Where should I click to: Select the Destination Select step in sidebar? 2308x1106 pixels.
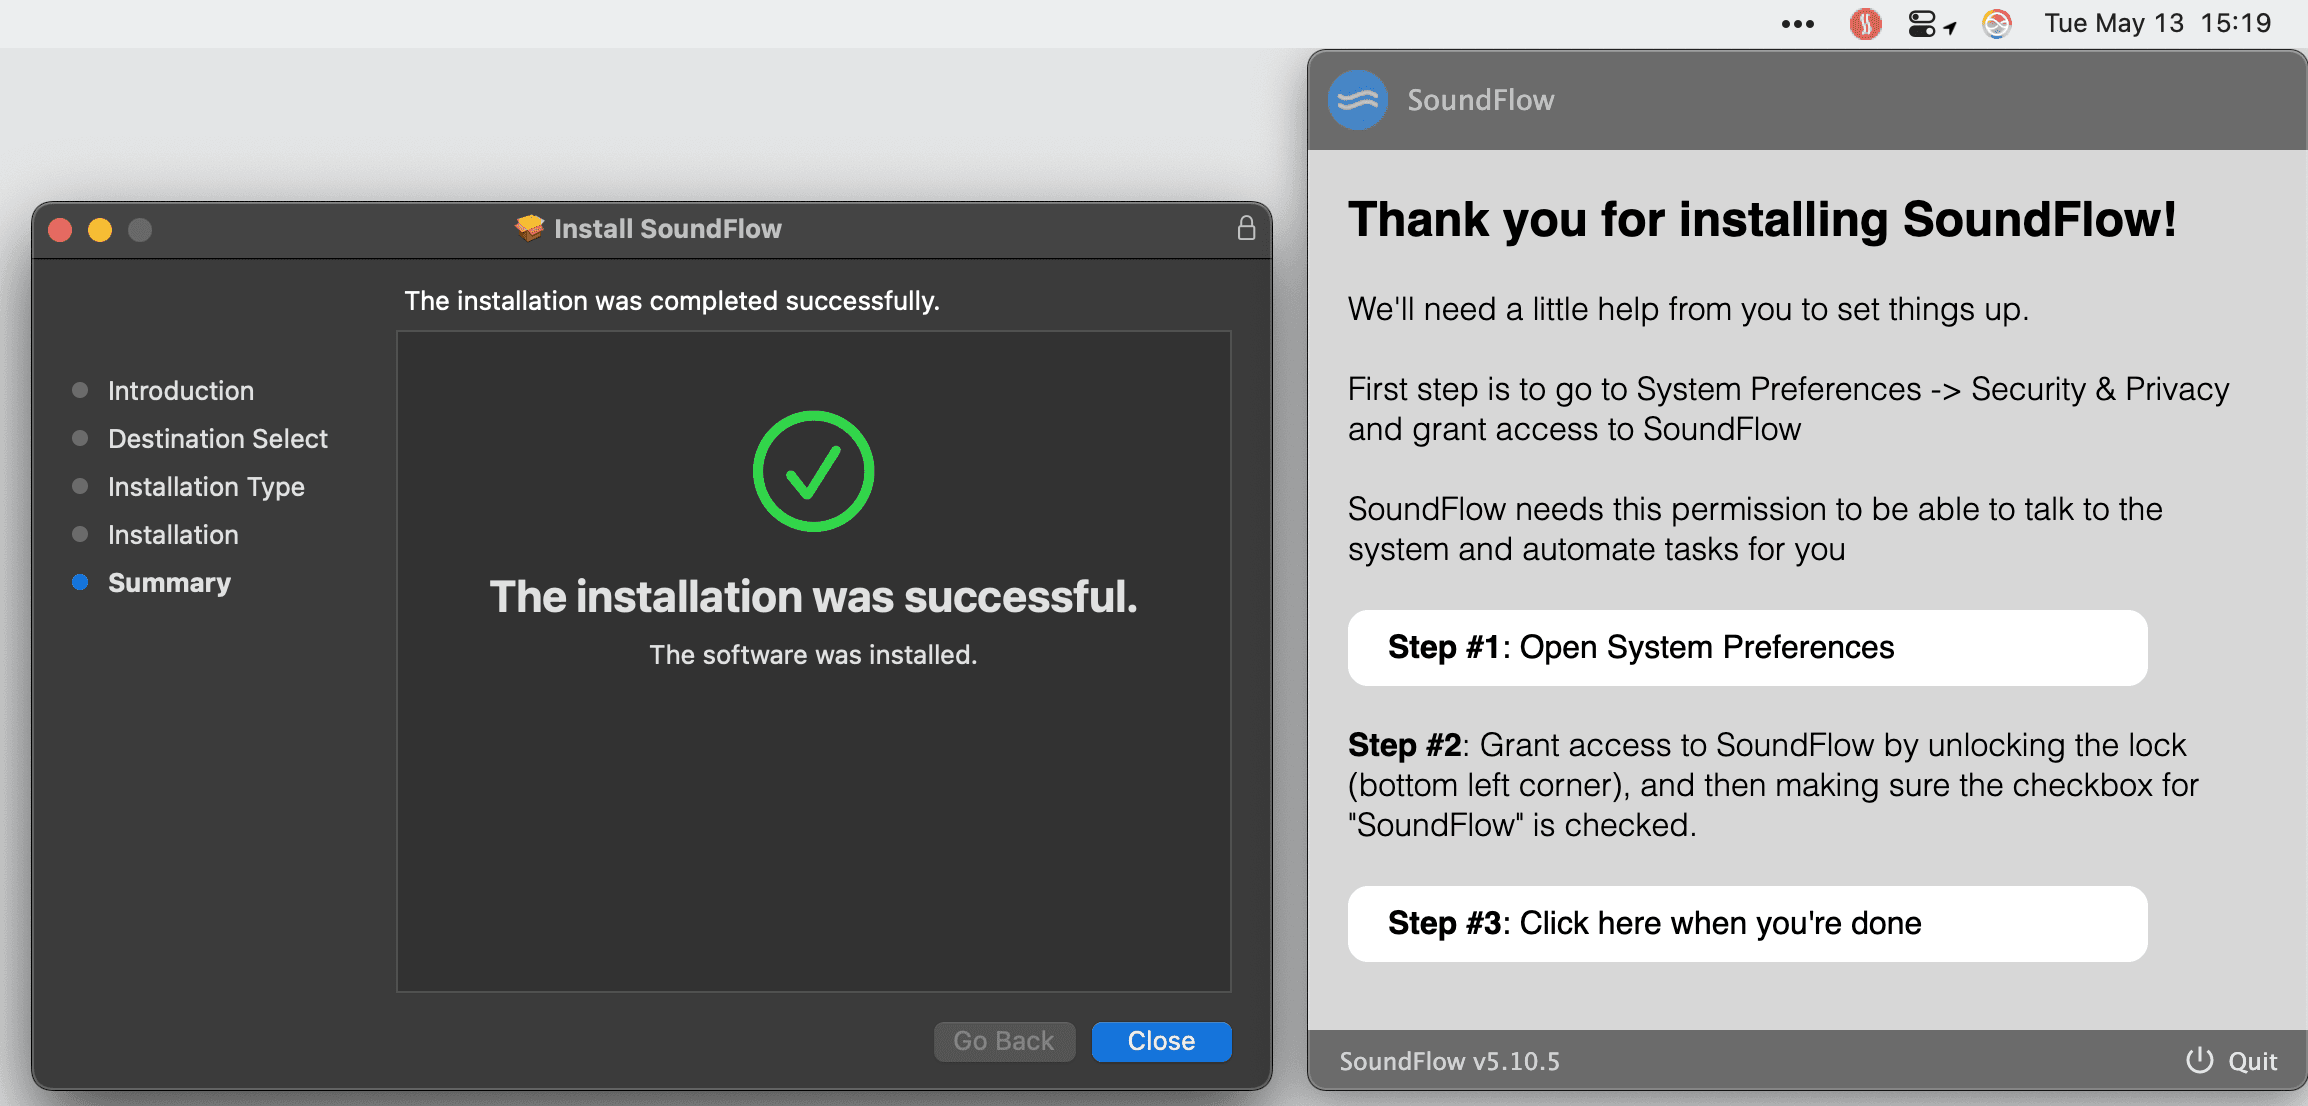pos(218,438)
